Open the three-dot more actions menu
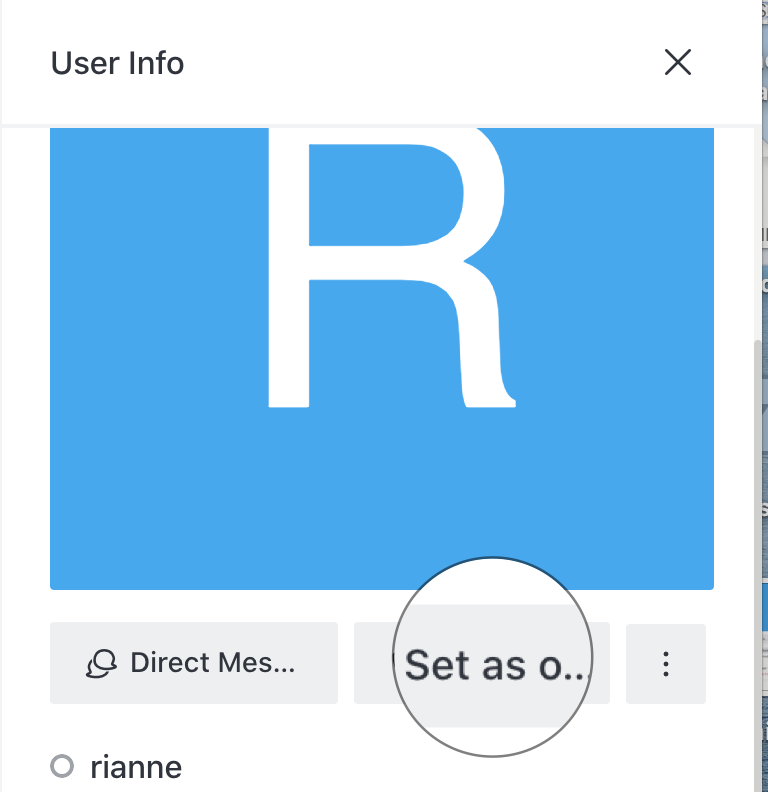This screenshot has height=792, width=768. (666, 664)
